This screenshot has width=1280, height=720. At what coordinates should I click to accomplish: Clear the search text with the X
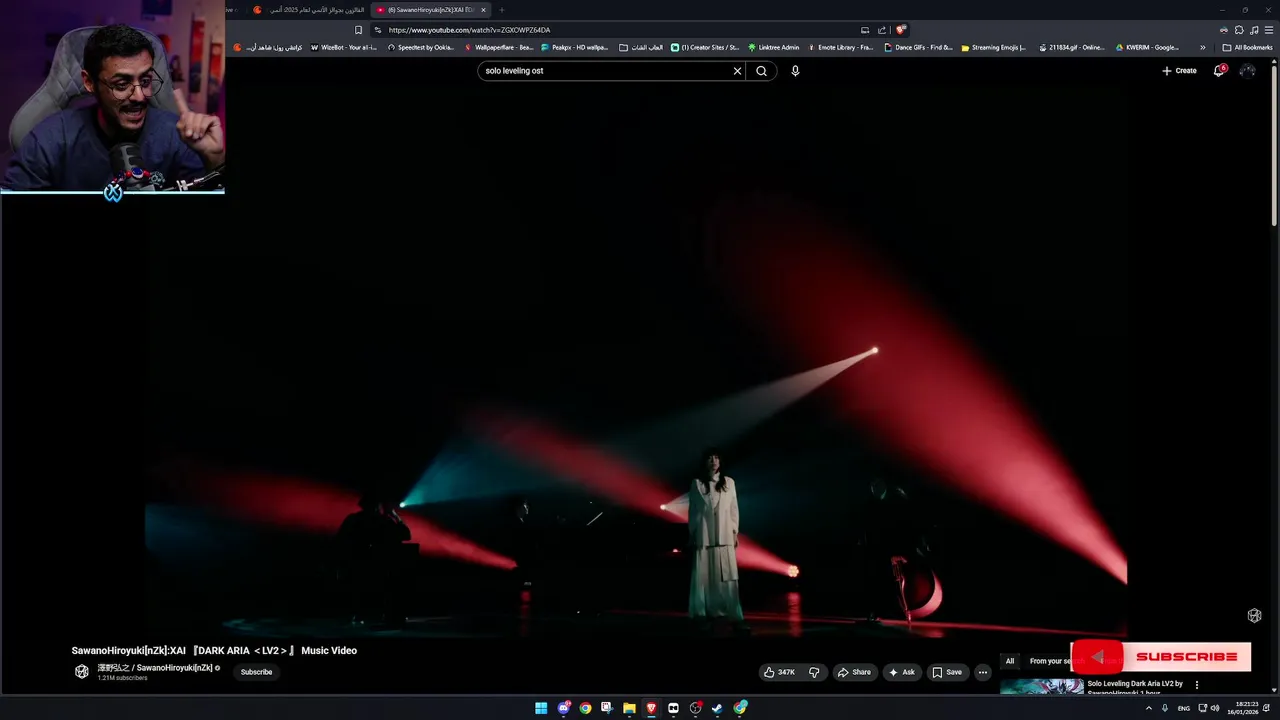(x=737, y=71)
